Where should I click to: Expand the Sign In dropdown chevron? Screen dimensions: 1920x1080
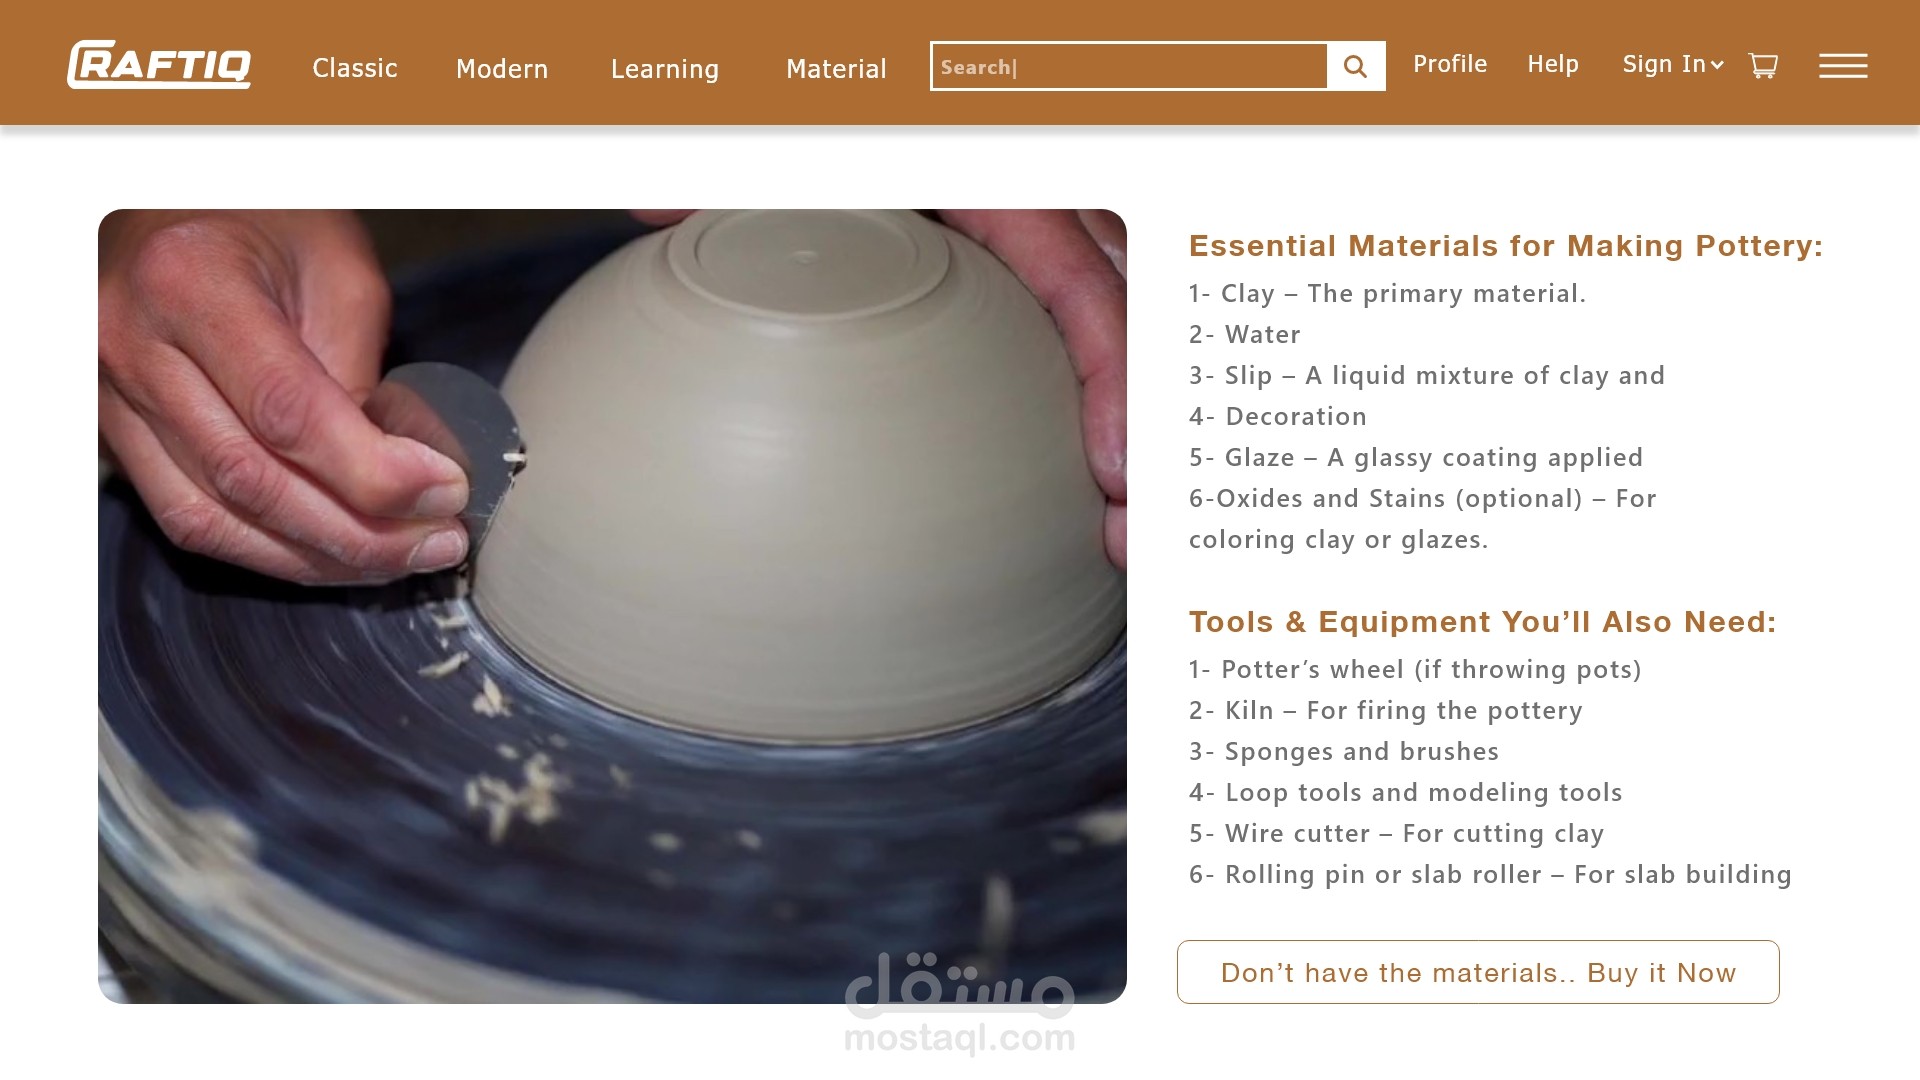click(x=1717, y=65)
